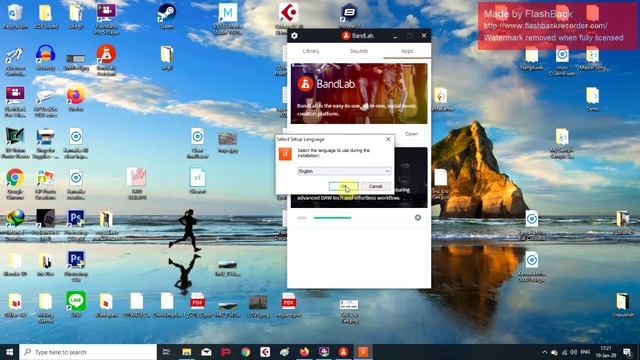Select the Demo folder on desktop
The height and width of the screenshot is (360, 640).
point(592,99)
